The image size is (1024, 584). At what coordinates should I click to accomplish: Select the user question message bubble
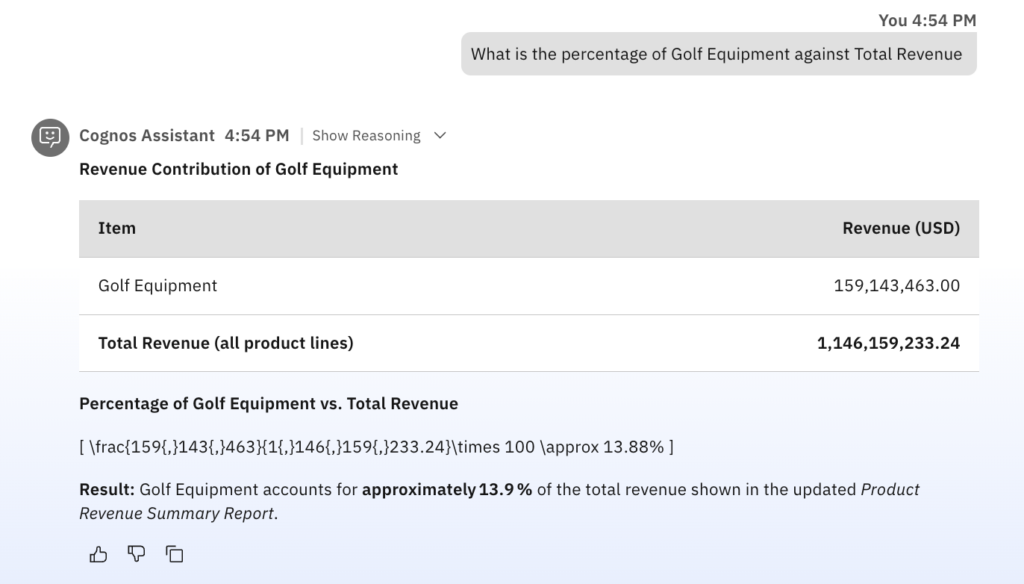717,54
